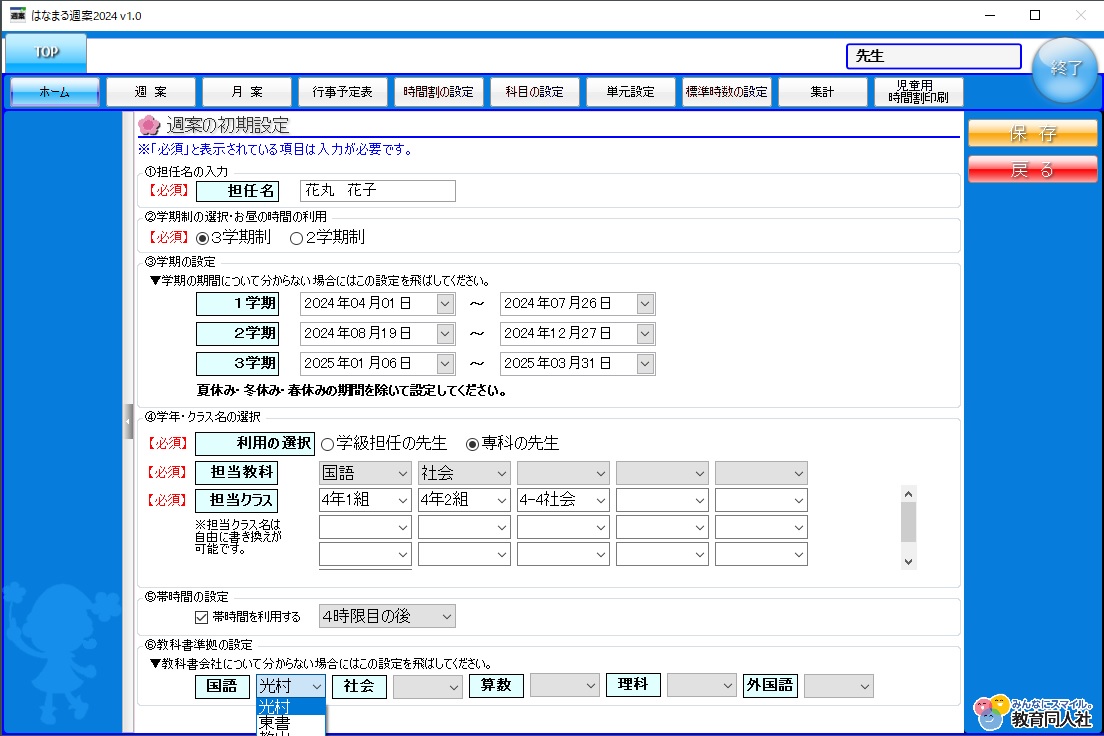Screen dimensions: 1104x736
Task: Open the 時間割の設定 tab
Action: 439,92
